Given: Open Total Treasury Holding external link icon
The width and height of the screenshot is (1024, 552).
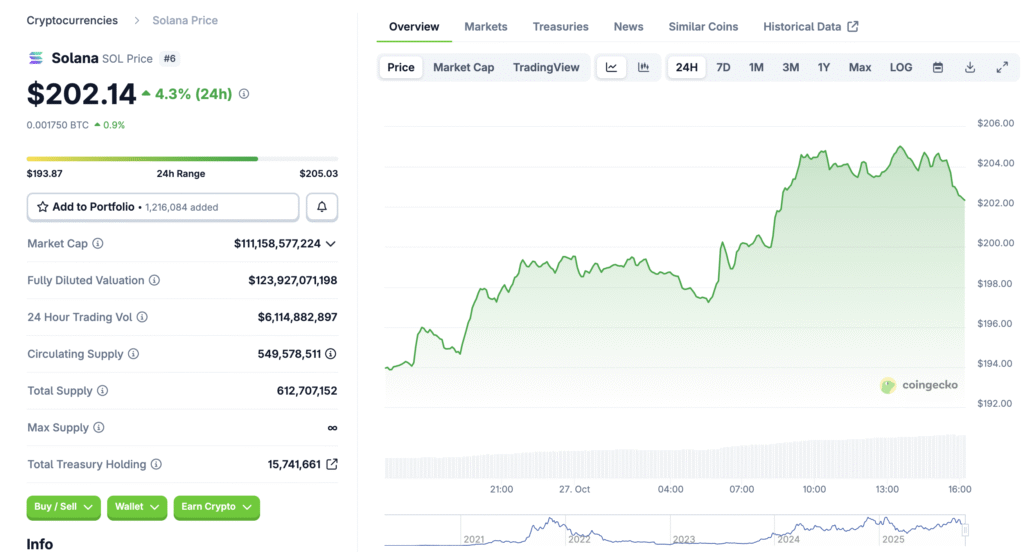Looking at the screenshot, I should point(332,464).
